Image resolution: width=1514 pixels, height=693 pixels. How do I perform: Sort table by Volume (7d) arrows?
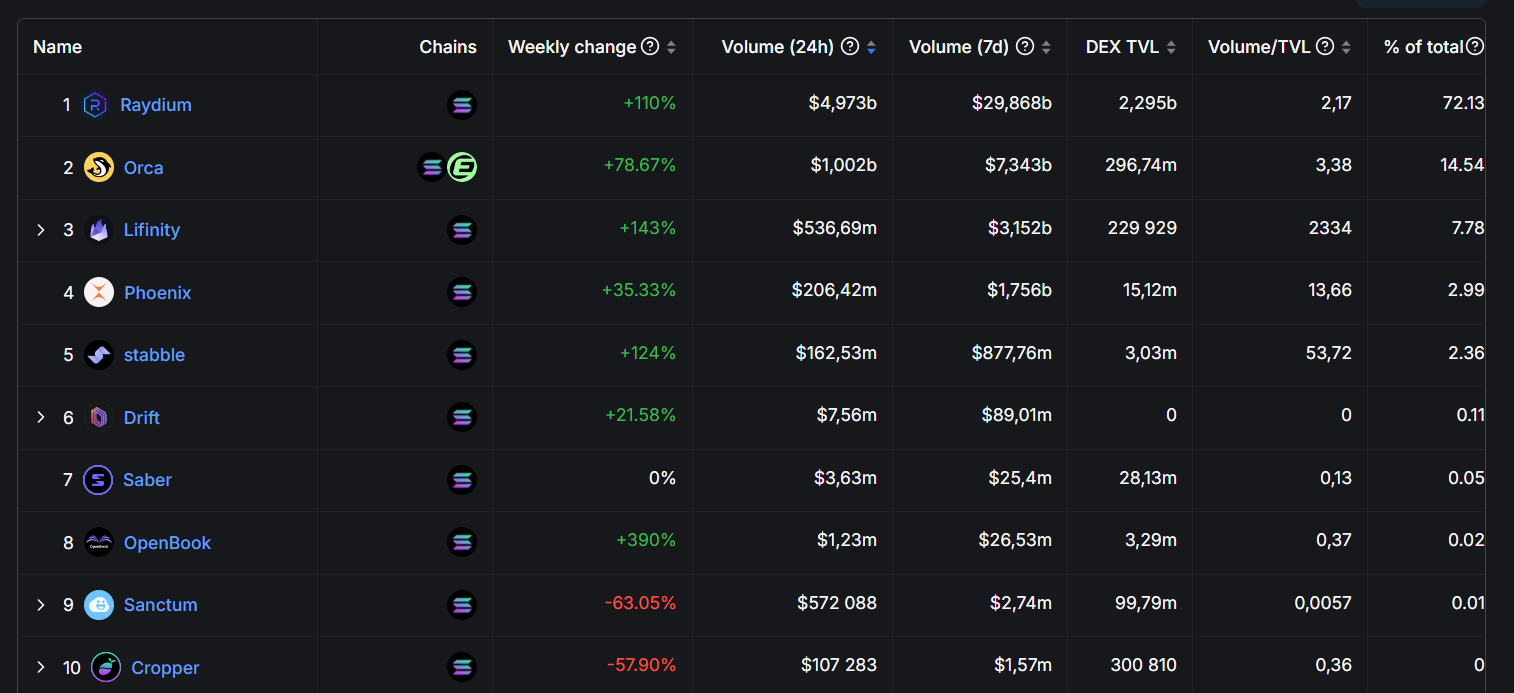pyautogui.click(x=1046, y=47)
